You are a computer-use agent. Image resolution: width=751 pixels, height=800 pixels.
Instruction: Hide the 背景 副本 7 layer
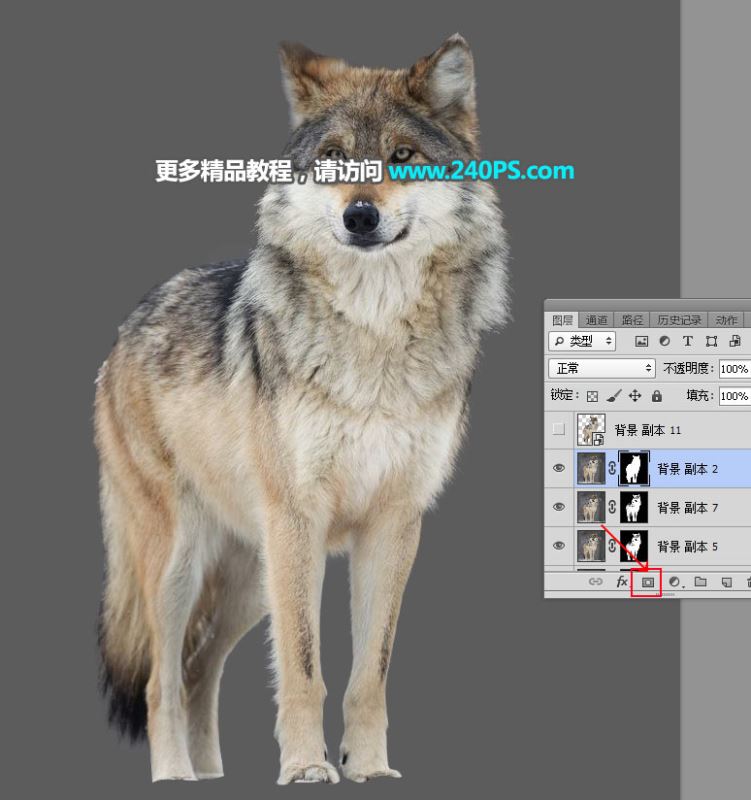point(559,507)
